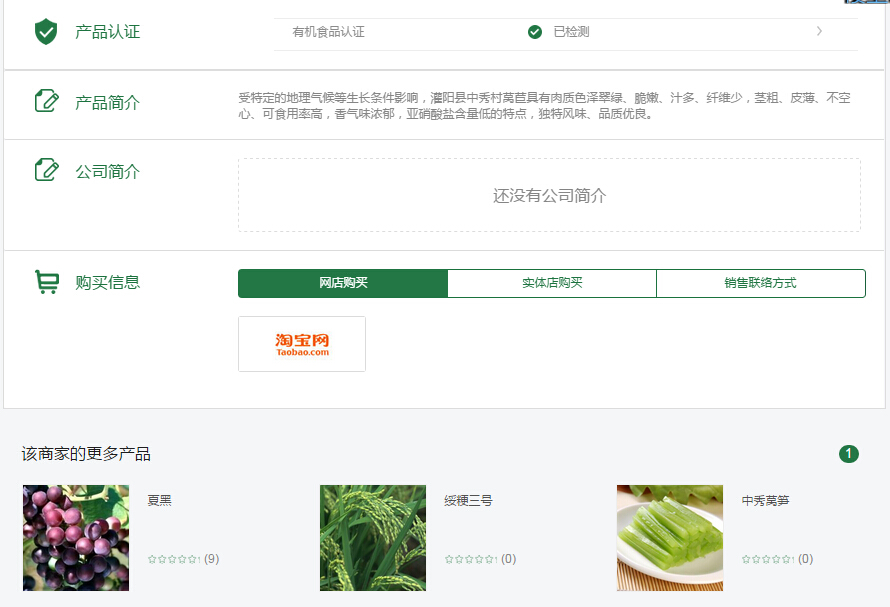Open the 夏黑 product link
Viewport: 890px width, 607px height.
click(160, 500)
